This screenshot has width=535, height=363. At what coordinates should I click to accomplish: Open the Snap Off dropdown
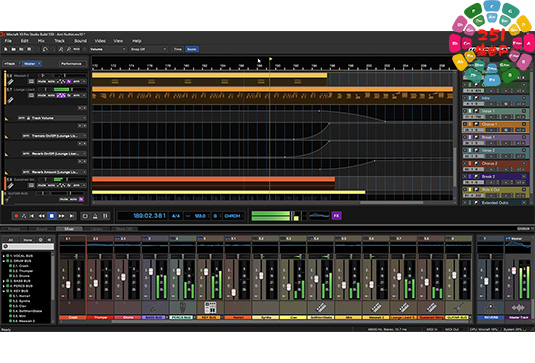click(x=148, y=49)
